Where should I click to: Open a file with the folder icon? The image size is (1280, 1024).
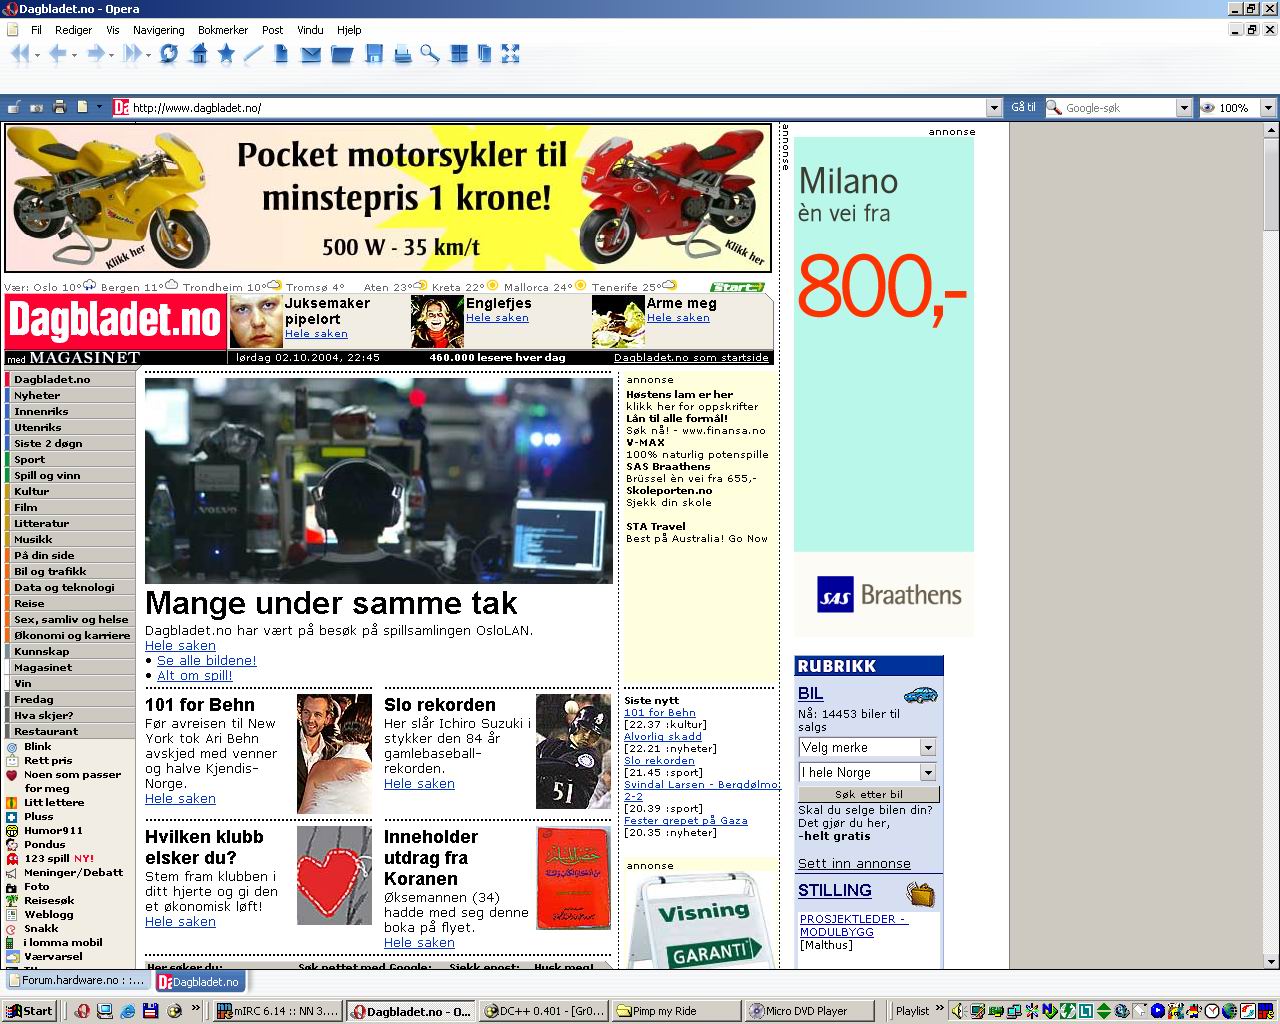(342, 54)
